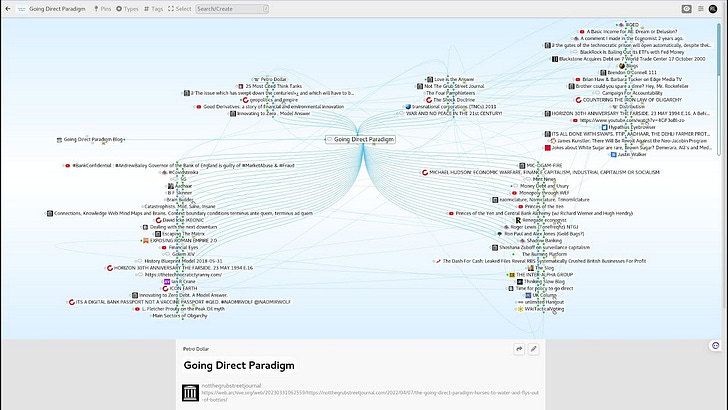Click the pencil edit button in the notes panel
This screenshot has height=410, width=728.
[533, 349]
